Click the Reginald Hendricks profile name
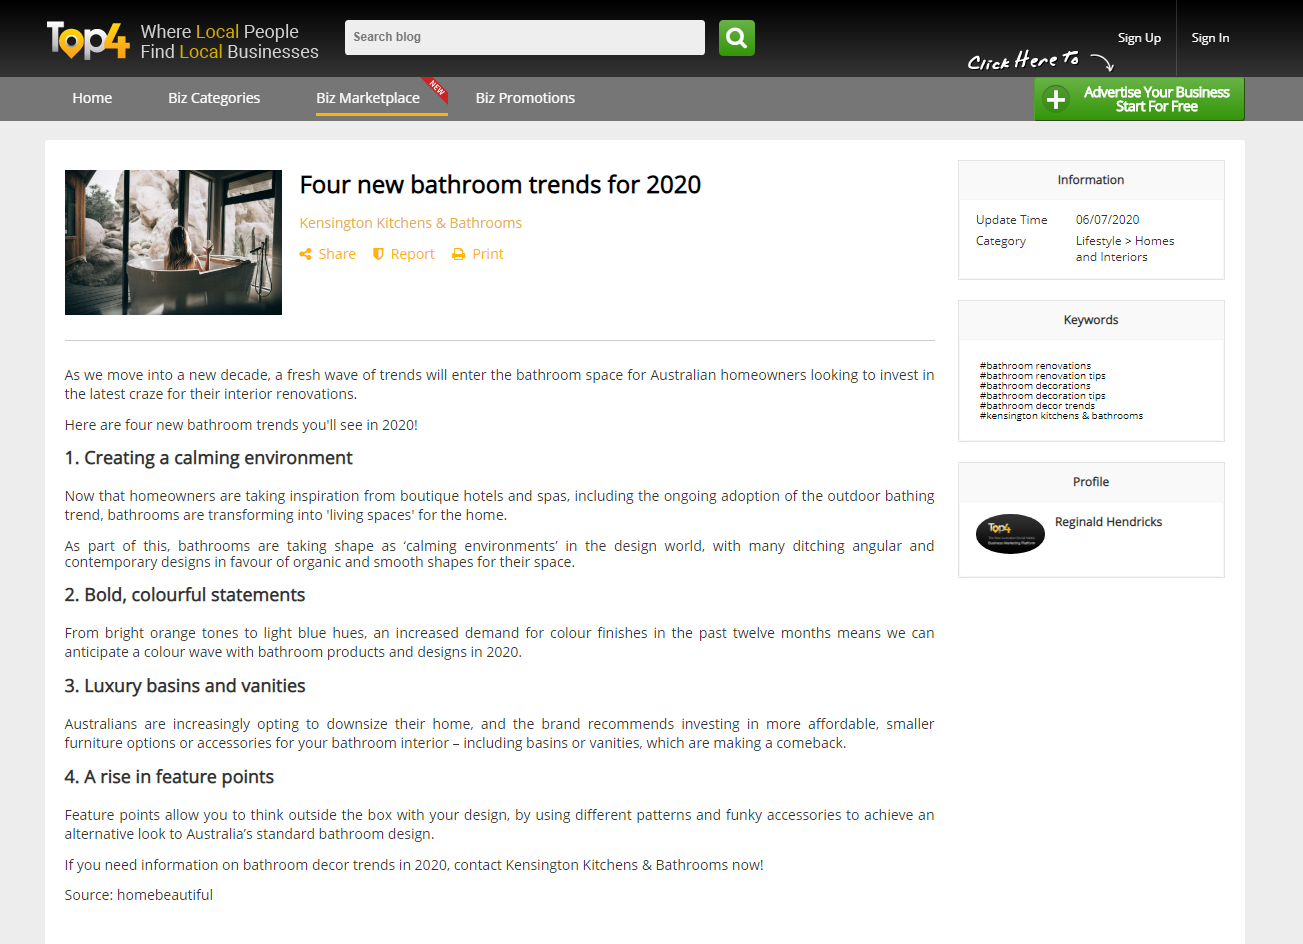 coord(1108,522)
